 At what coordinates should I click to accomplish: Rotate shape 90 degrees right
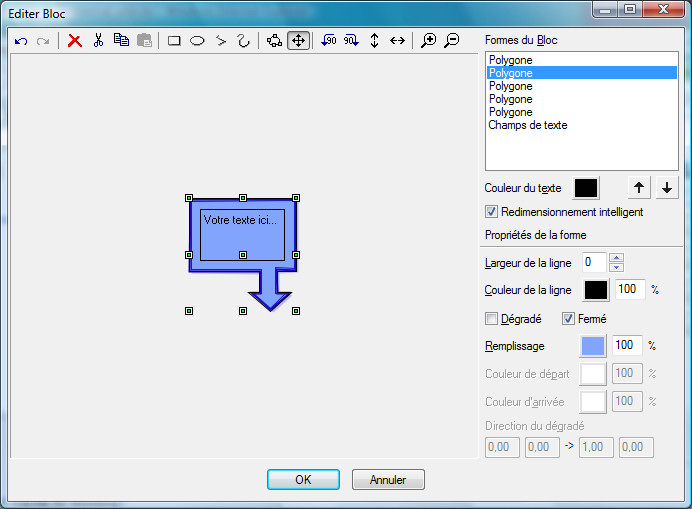[x=351, y=41]
